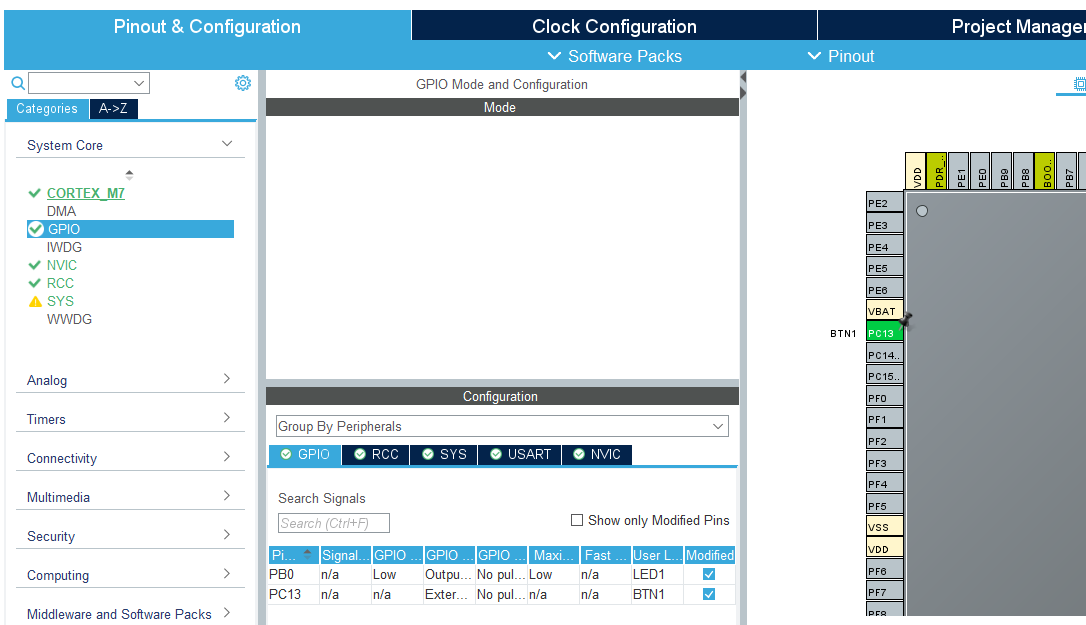Screen dimensions: 1086x625
Task: Open the Software Packs menu
Action: [614, 56]
